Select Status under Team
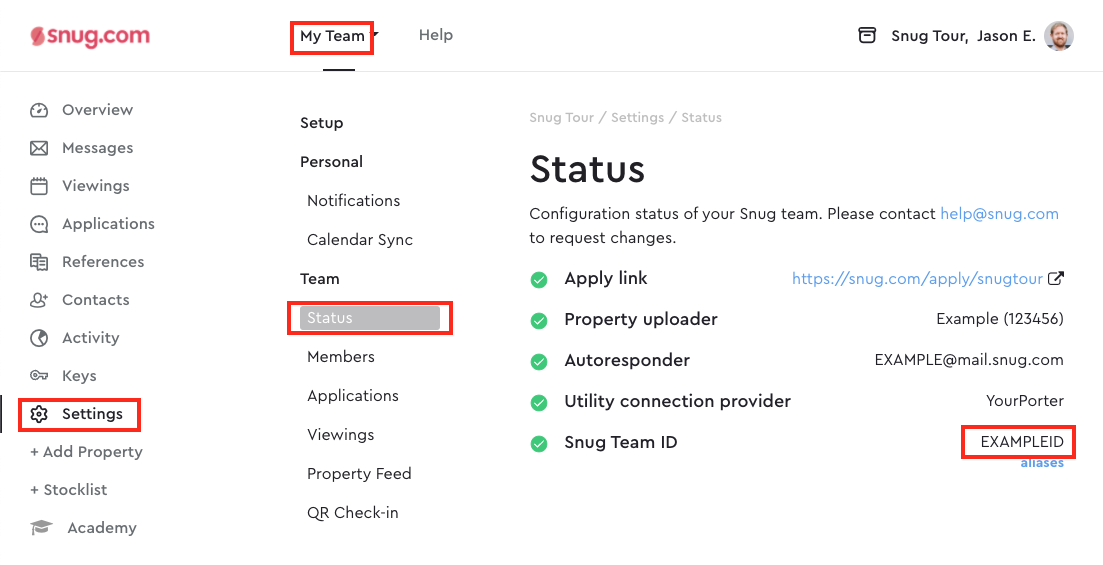 pyautogui.click(x=369, y=318)
